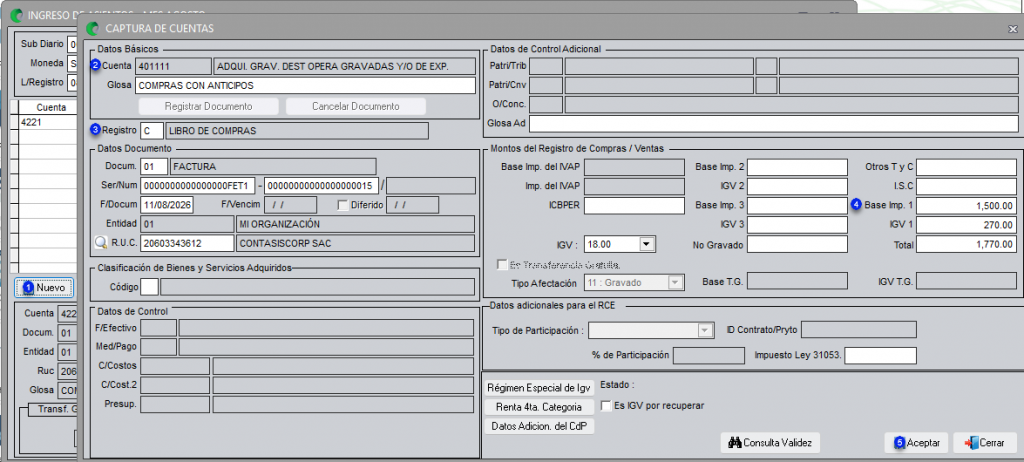
Task: Click the No Gravado field
Action: pyautogui.click(x=797, y=244)
